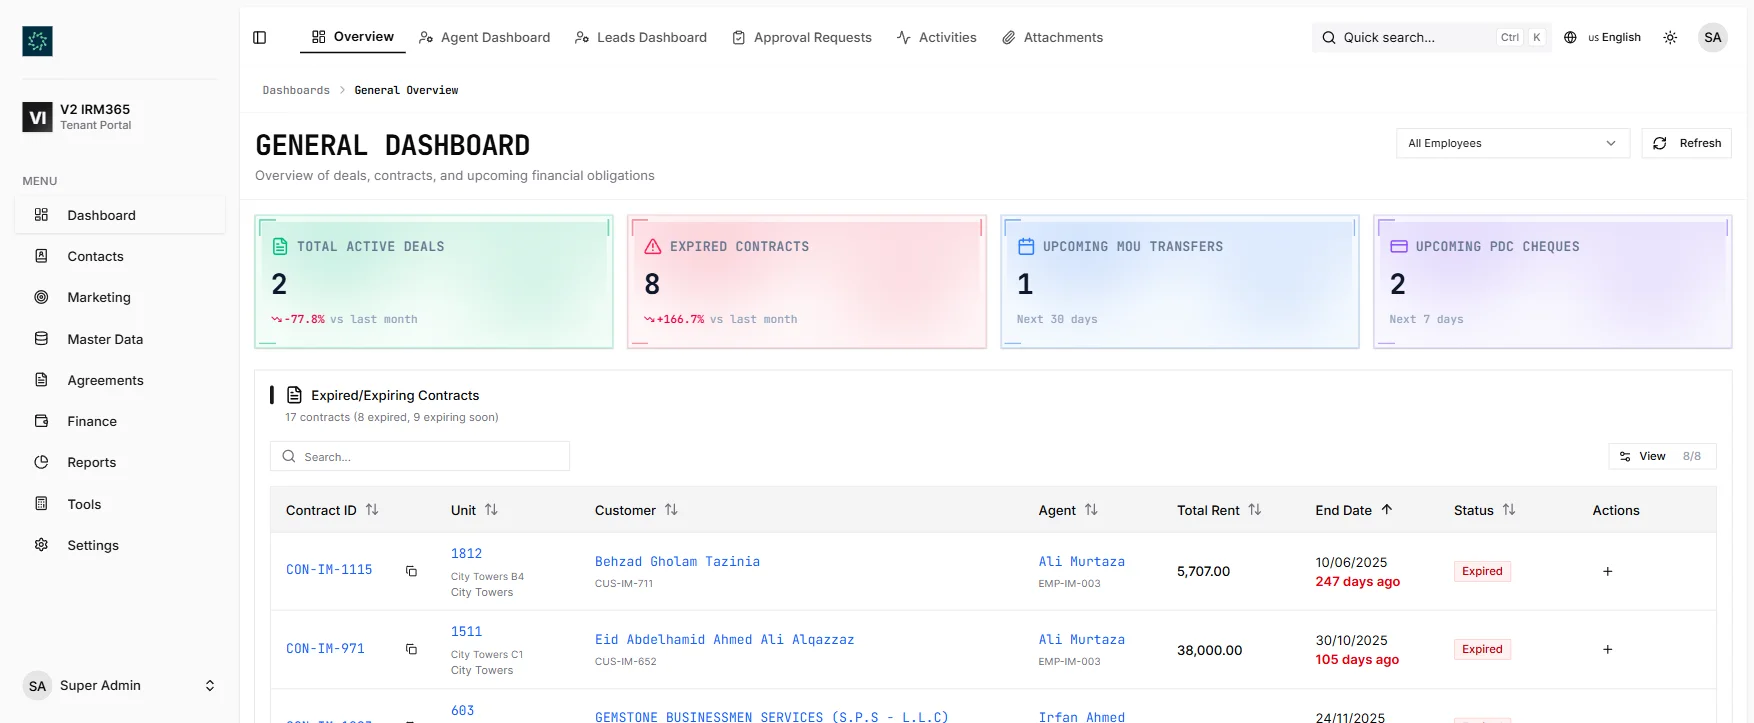Screen dimensions: 1754x723
Task: Click the globe language icon
Action: coord(1570,38)
